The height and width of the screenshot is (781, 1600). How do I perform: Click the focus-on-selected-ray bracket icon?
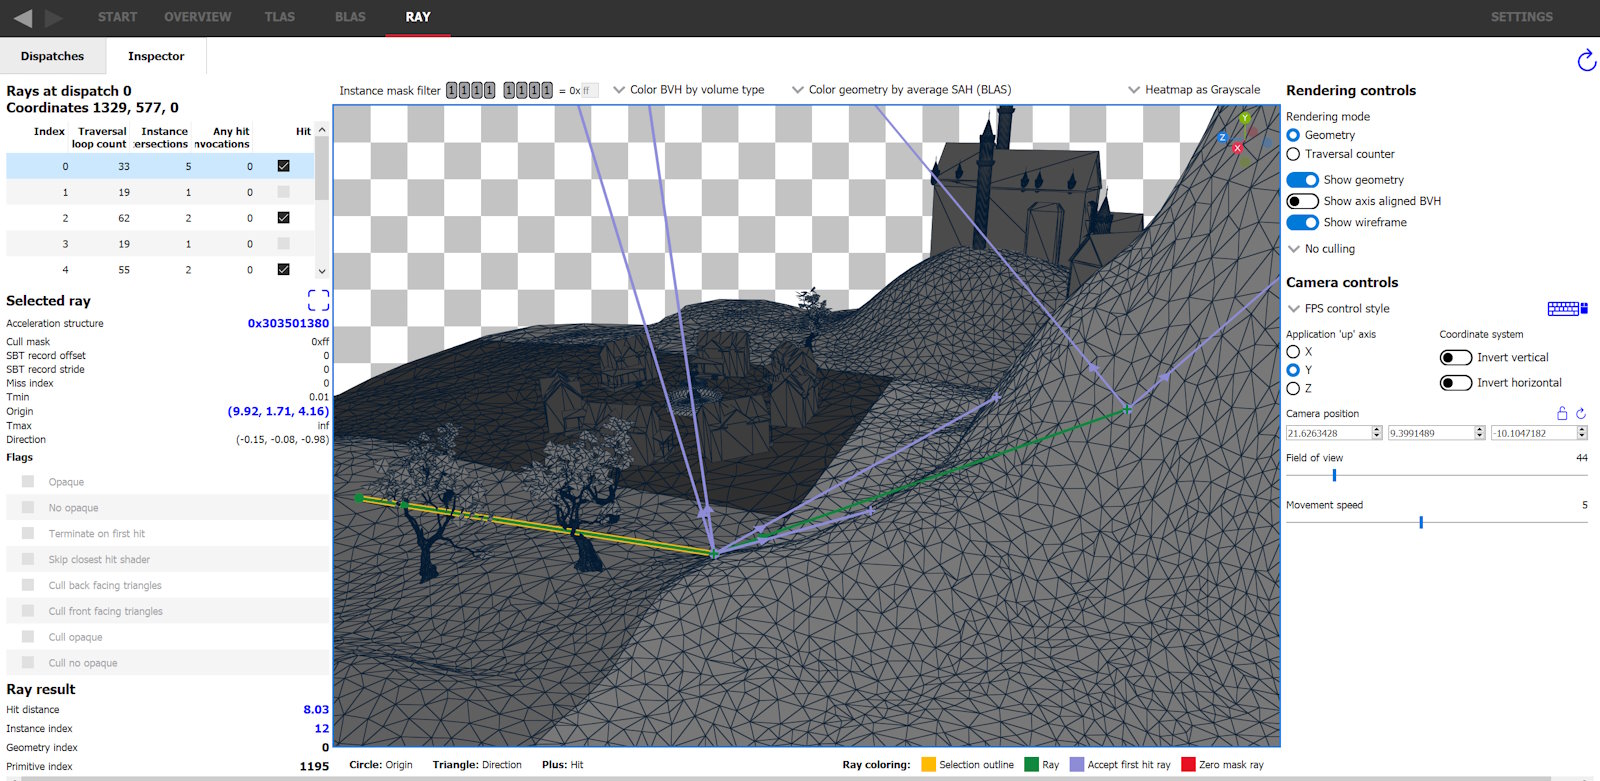coord(318,300)
